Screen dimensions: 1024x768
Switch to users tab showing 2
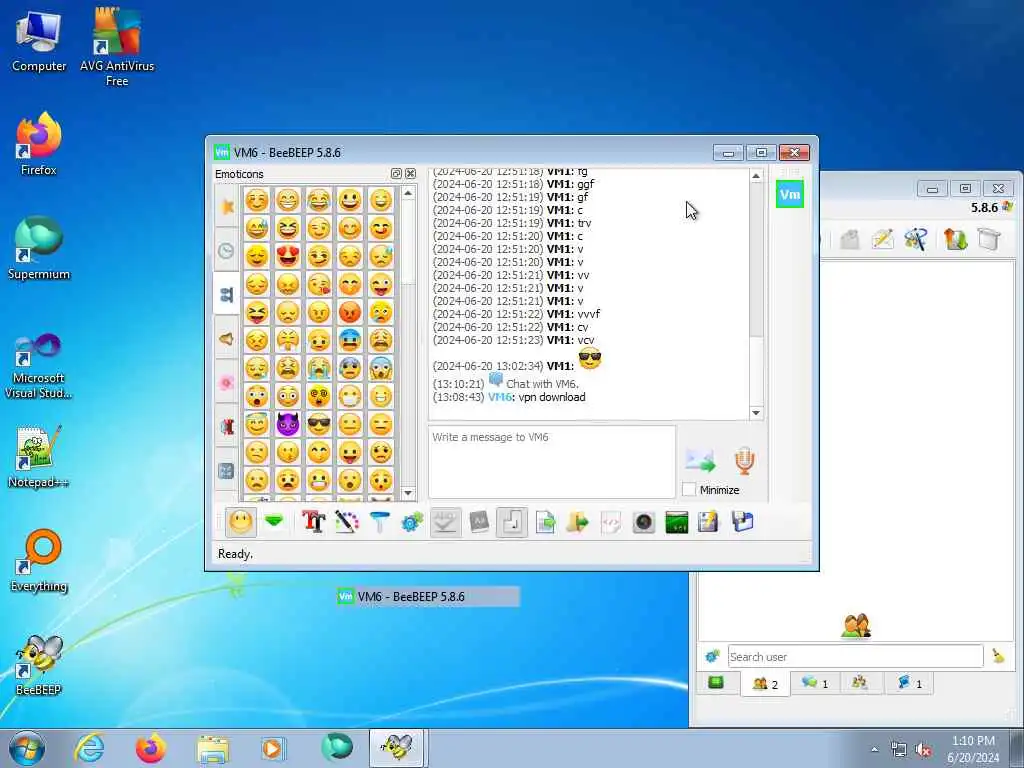[x=765, y=684]
